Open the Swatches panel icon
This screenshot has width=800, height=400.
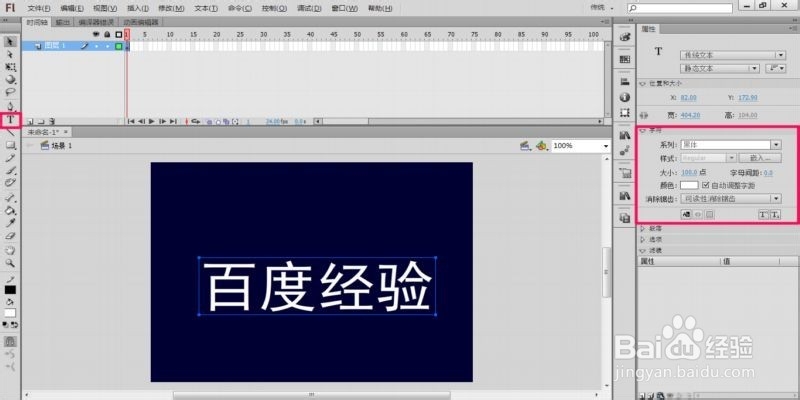[624, 59]
